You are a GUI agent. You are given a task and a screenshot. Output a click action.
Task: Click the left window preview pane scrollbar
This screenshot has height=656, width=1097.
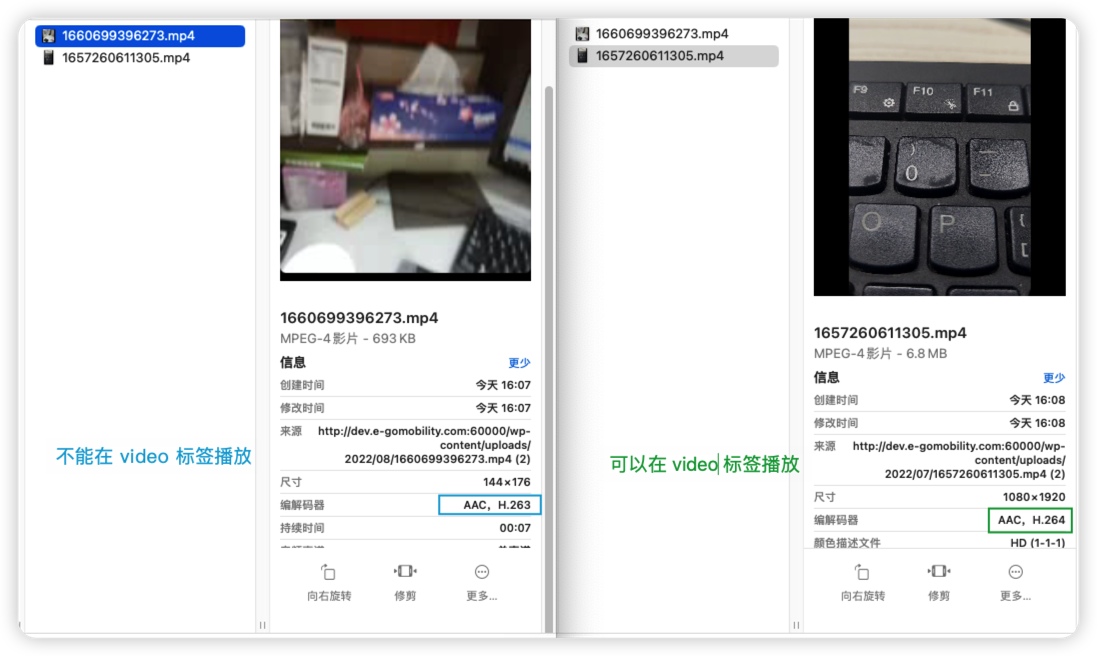(548, 359)
